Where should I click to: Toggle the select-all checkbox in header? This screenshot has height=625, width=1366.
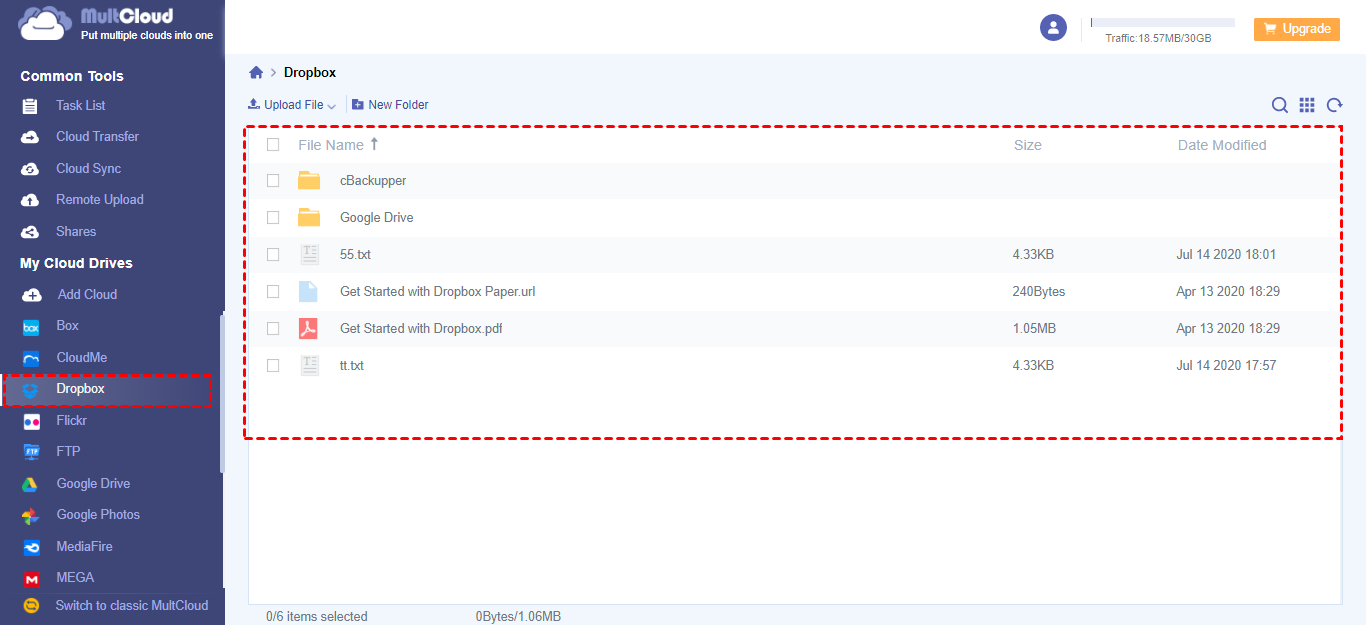click(x=273, y=145)
